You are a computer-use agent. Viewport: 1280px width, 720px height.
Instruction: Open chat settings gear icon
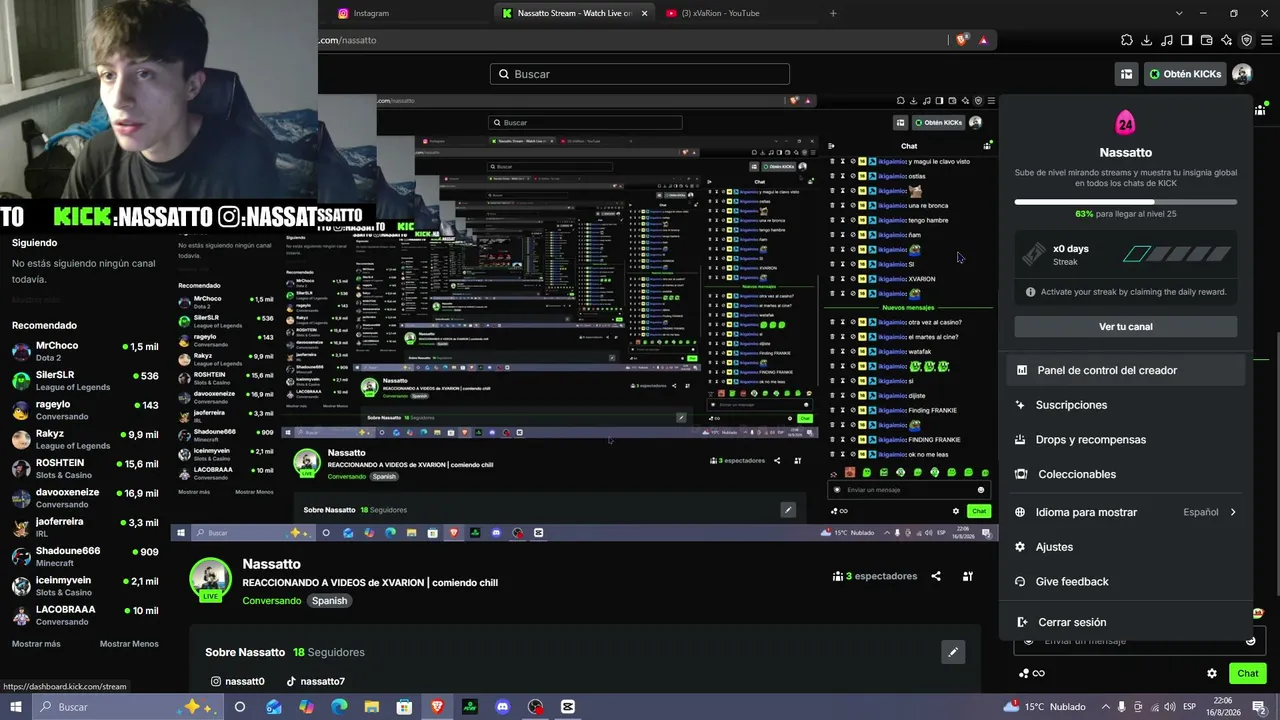(1212, 674)
